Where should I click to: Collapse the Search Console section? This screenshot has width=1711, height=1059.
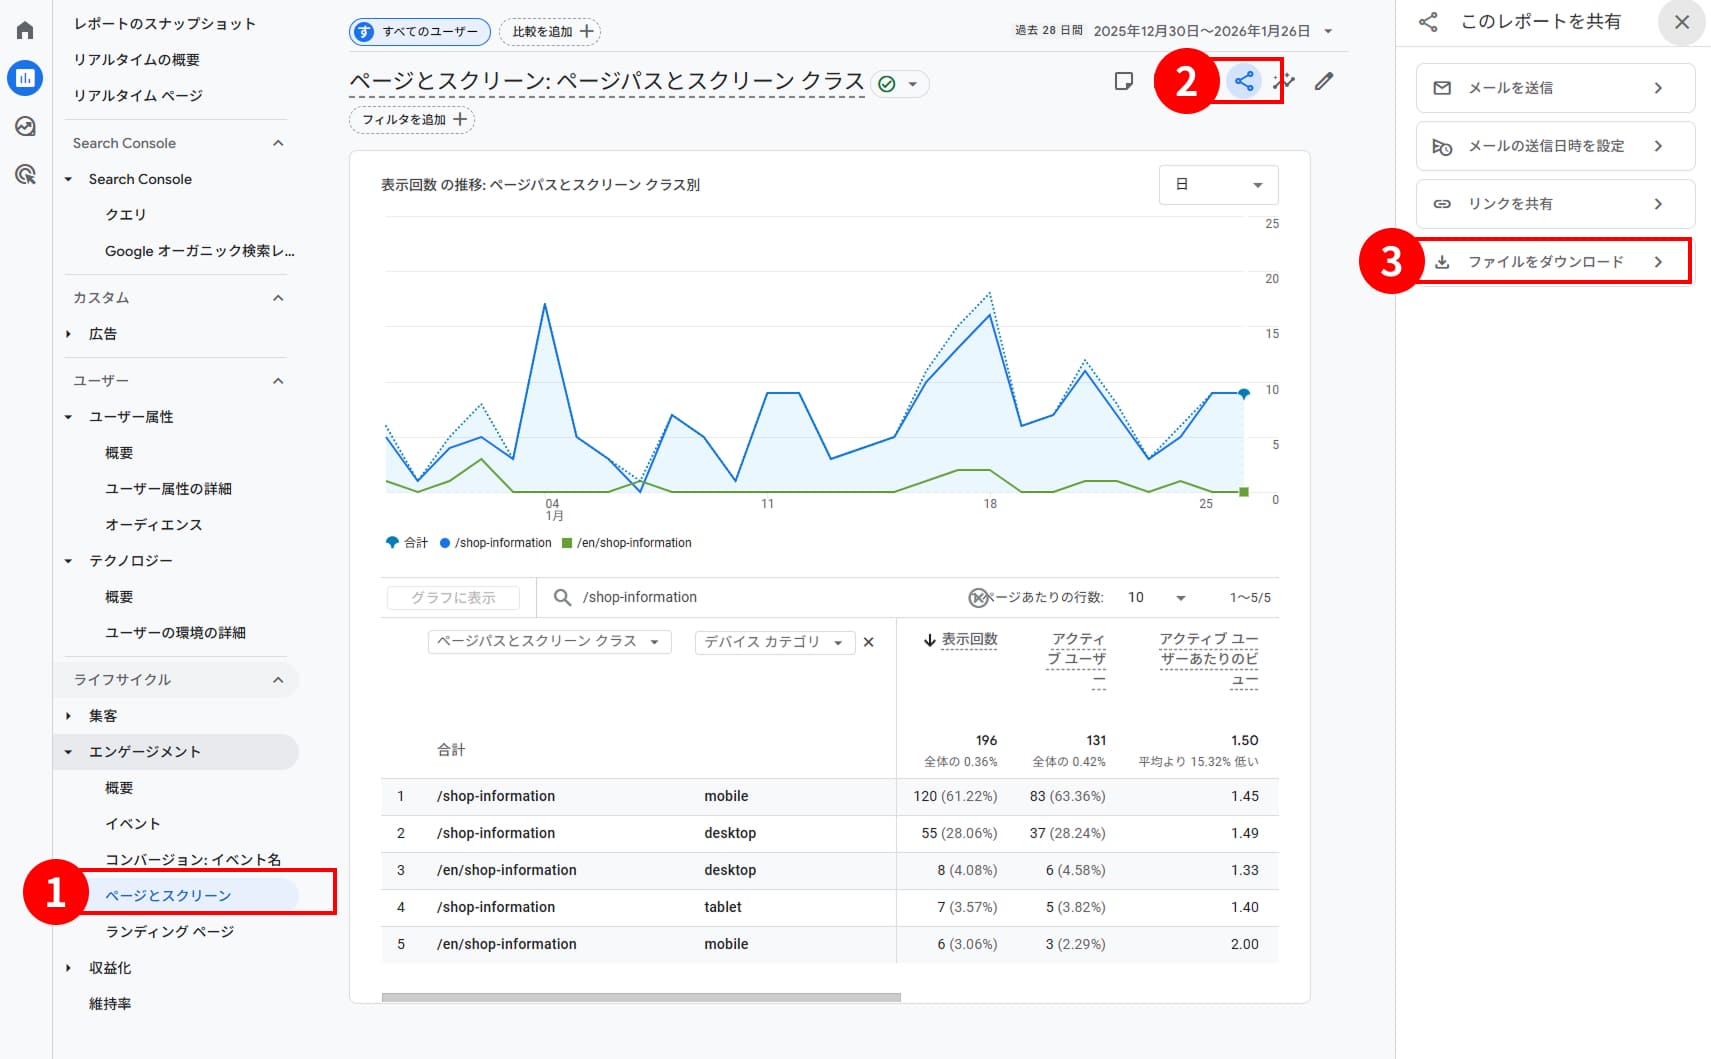(x=278, y=143)
